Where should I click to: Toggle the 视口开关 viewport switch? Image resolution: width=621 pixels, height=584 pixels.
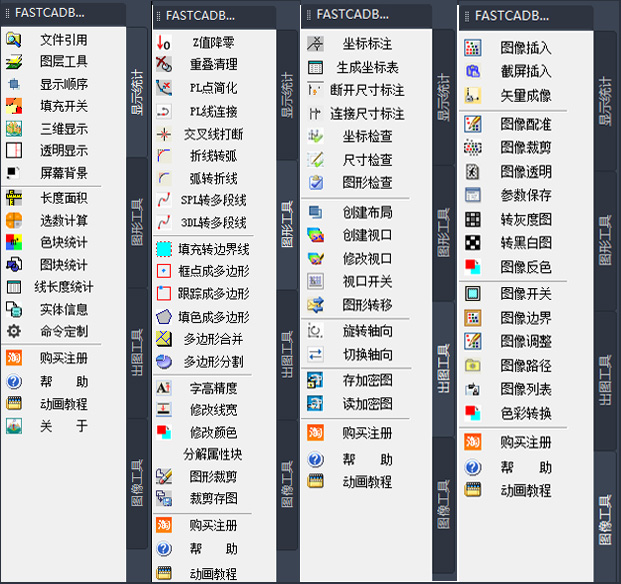click(367, 281)
